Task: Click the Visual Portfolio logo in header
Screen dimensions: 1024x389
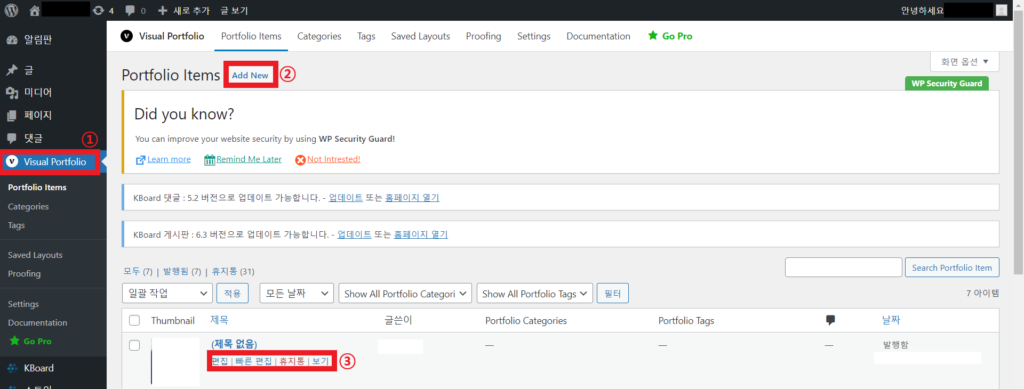Action: (x=127, y=36)
